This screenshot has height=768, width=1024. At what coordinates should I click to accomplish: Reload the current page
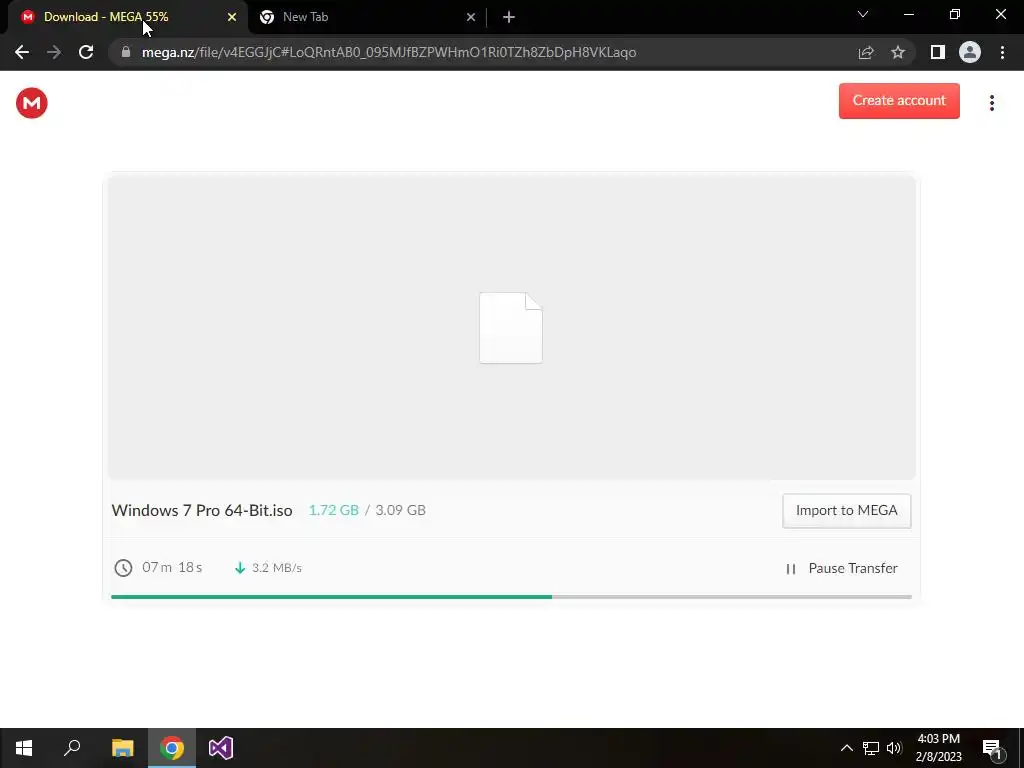click(x=86, y=52)
